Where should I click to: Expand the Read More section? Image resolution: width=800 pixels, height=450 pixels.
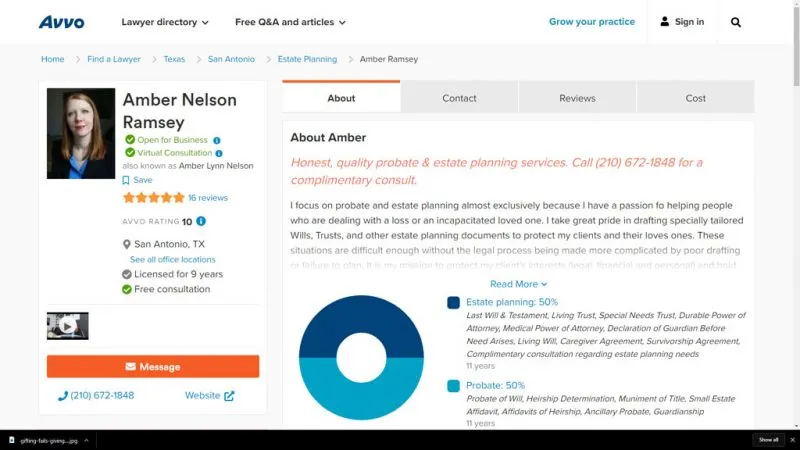(x=518, y=284)
